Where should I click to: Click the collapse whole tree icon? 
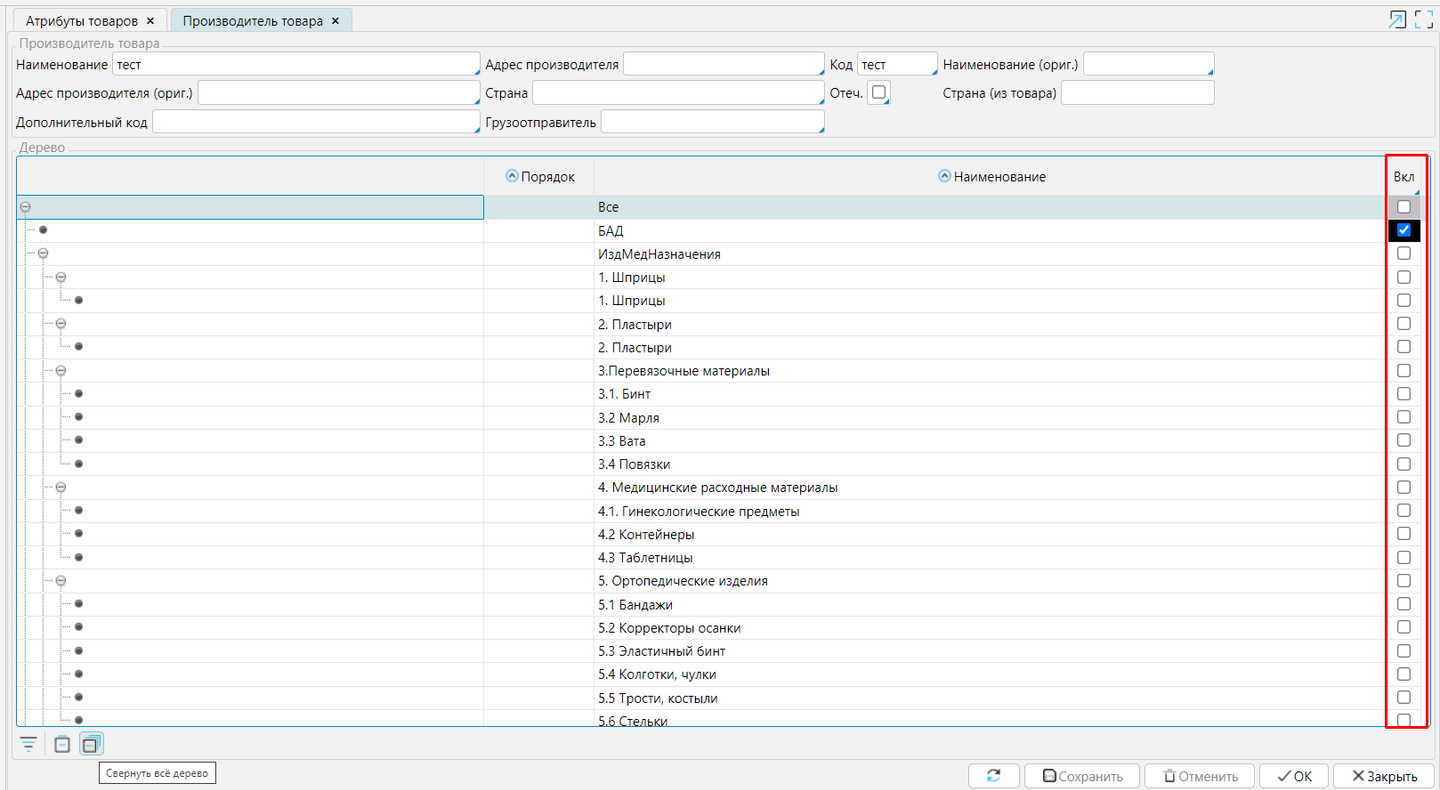pos(91,744)
